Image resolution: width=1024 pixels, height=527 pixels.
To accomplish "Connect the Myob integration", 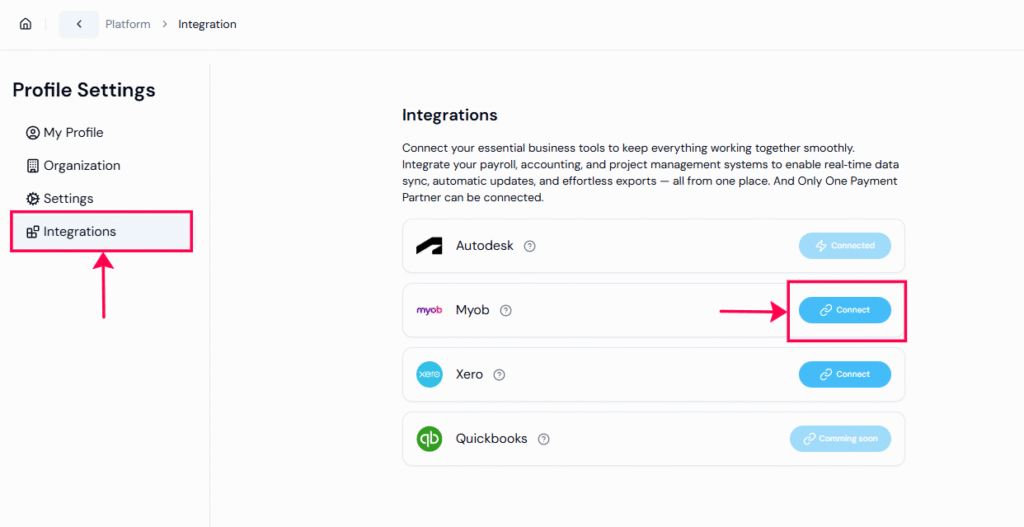I will [844, 310].
